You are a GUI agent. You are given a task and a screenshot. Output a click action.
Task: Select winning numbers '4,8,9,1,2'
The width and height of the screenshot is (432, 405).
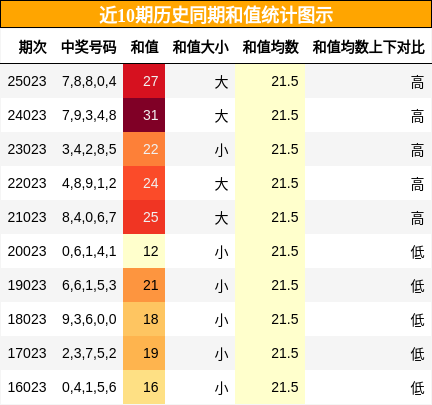89,184
